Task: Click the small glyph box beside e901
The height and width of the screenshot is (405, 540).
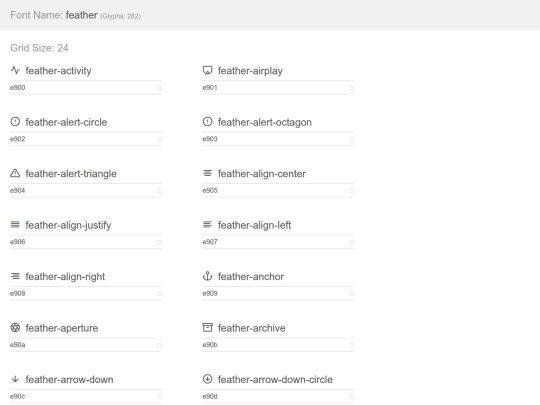Action: 352,87
